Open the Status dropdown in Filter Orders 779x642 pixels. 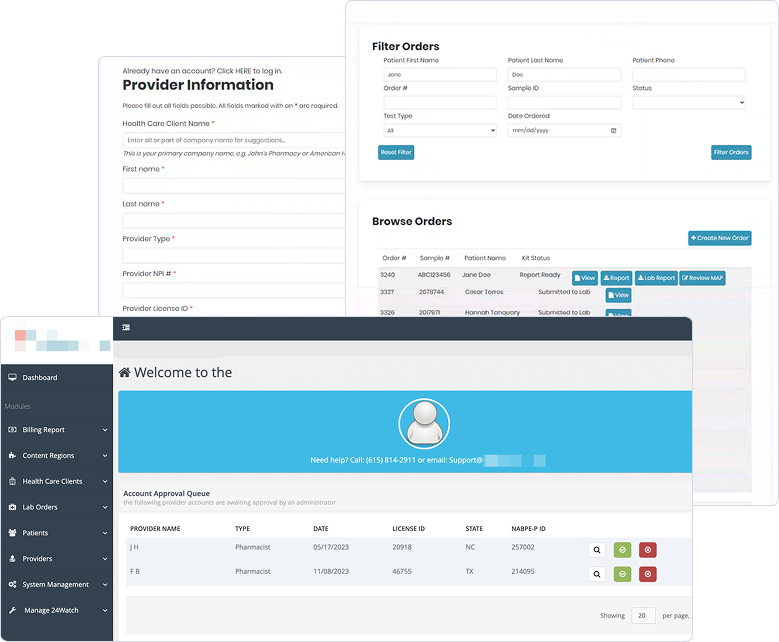[x=688, y=102]
